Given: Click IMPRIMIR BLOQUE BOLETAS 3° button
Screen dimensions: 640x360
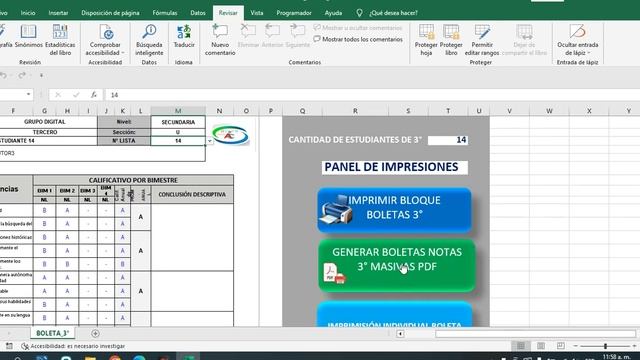Looking at the screenshot, I should (x=394, y=210).
